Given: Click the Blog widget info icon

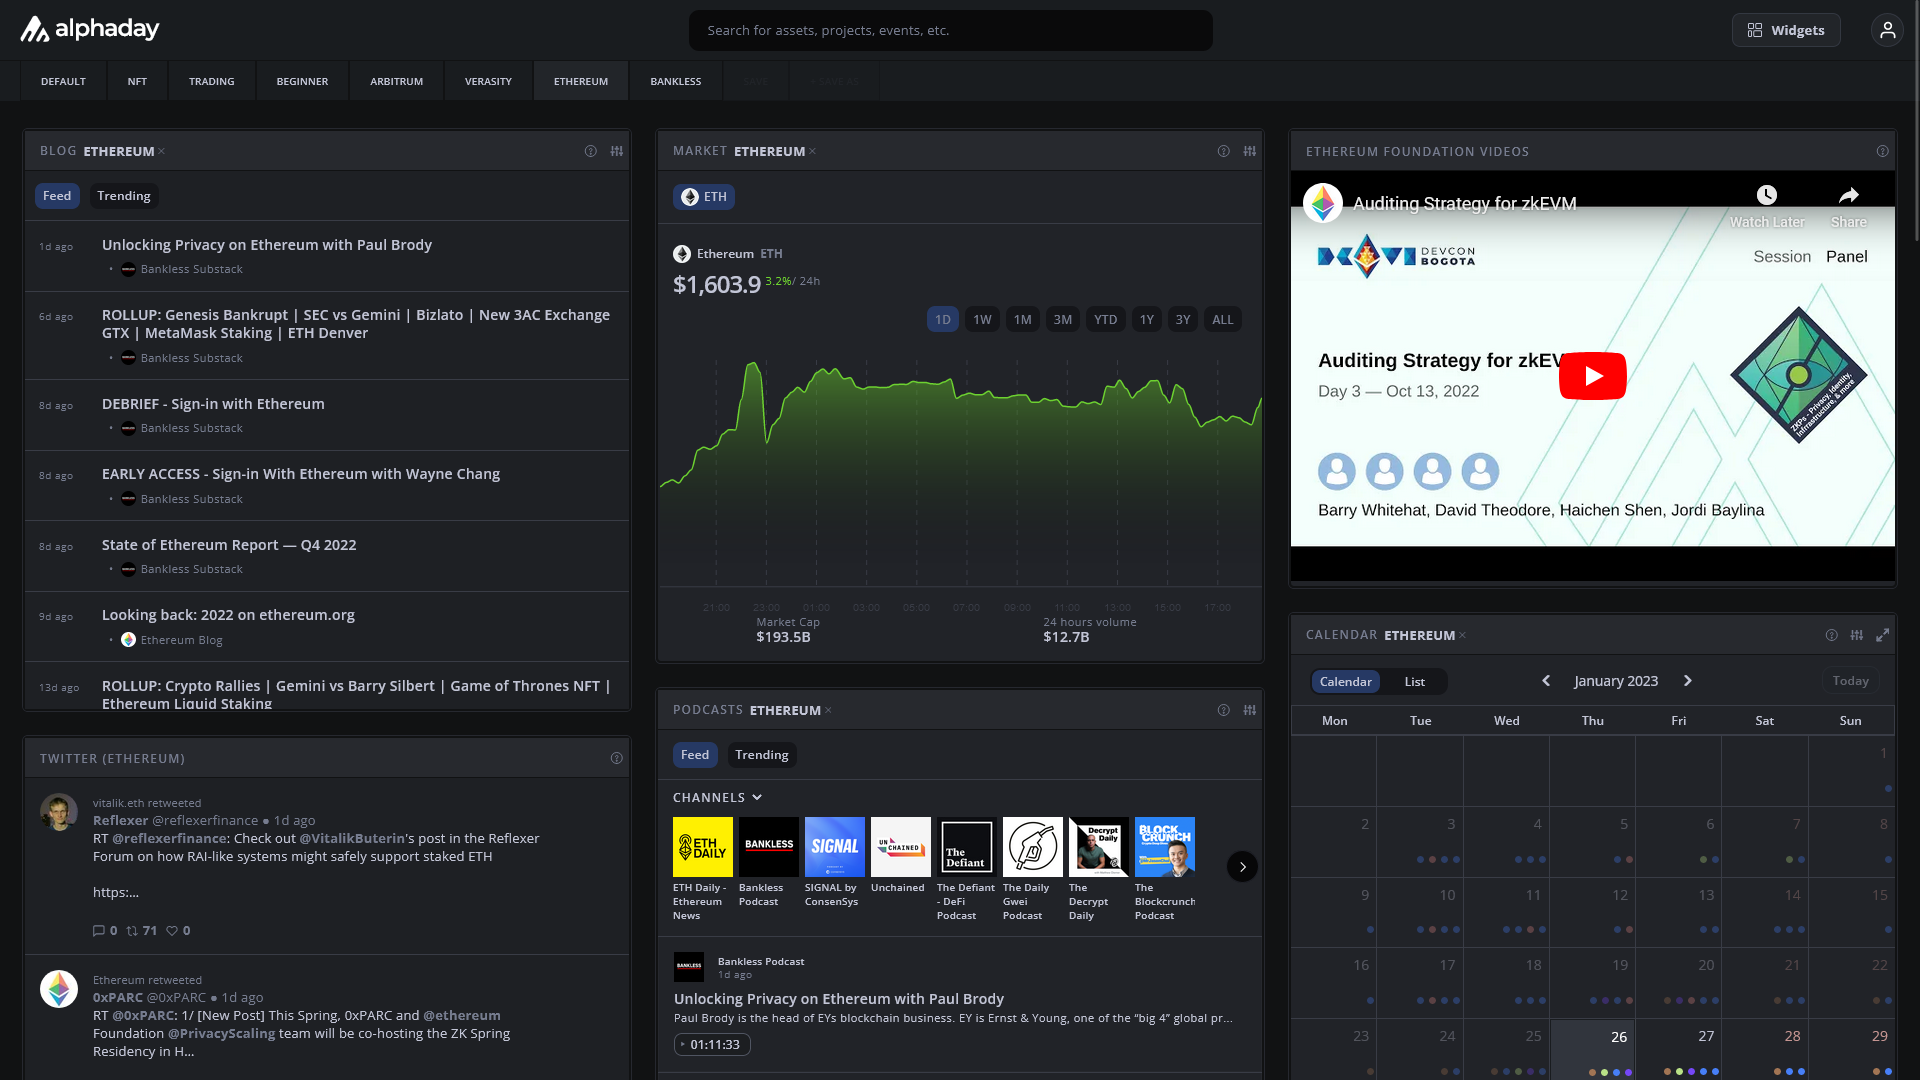Looking at the screenshot, I should pyautogui.click(x=591, y=151).
